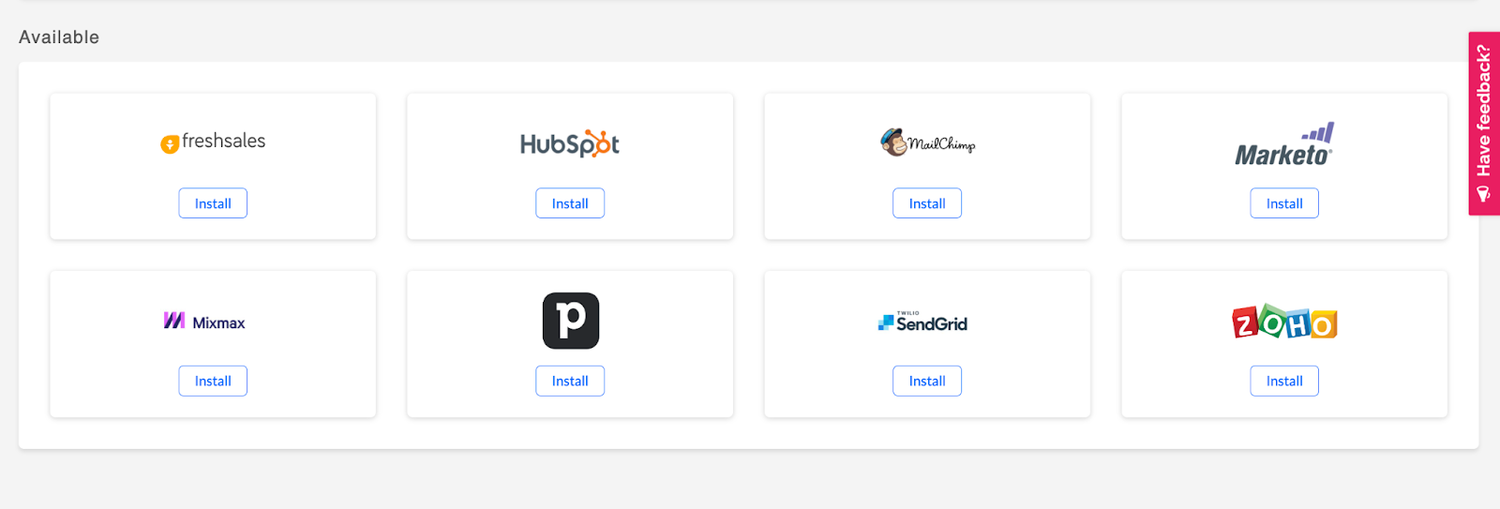This screenshot has height=509, width=1500.
Task: Click the Freshsales logo
Action: (x=213, y=142)
